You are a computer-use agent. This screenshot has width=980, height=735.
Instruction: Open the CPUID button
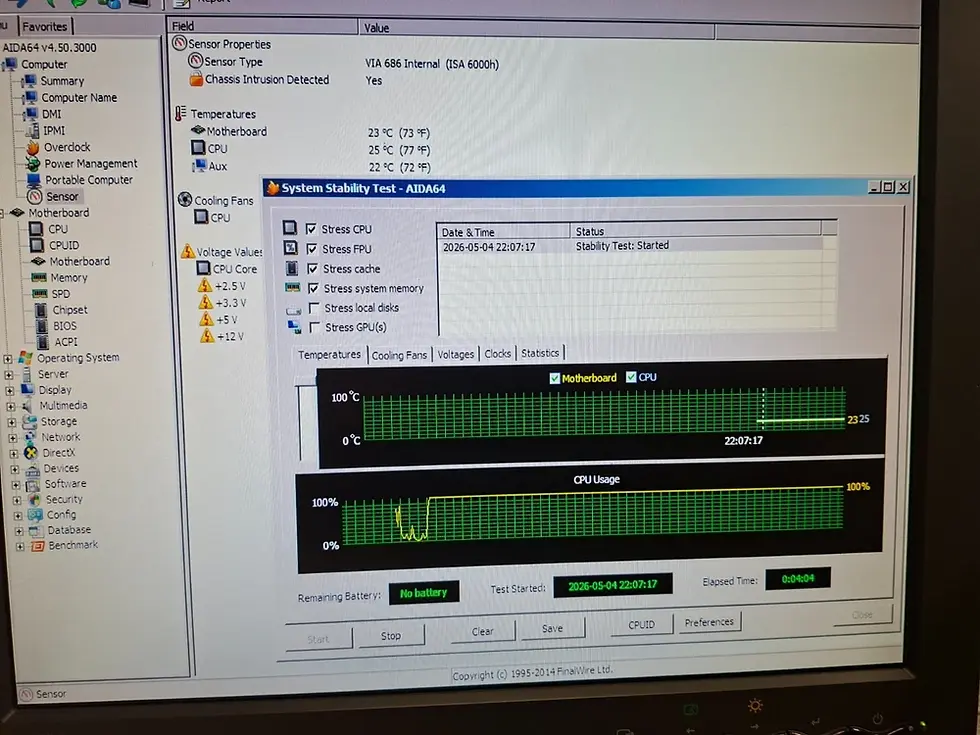641,624
